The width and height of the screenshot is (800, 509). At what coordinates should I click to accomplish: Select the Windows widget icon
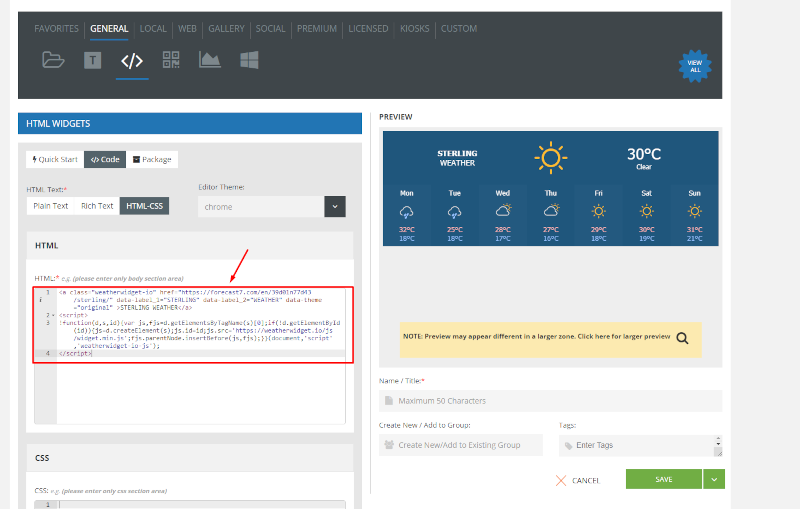249,60
